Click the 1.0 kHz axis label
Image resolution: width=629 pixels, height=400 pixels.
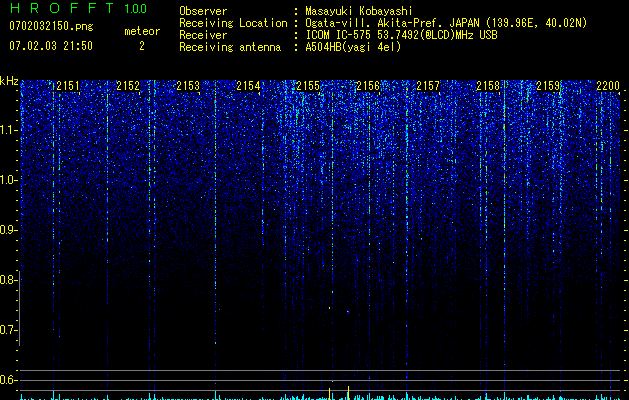tap(8, 180)
